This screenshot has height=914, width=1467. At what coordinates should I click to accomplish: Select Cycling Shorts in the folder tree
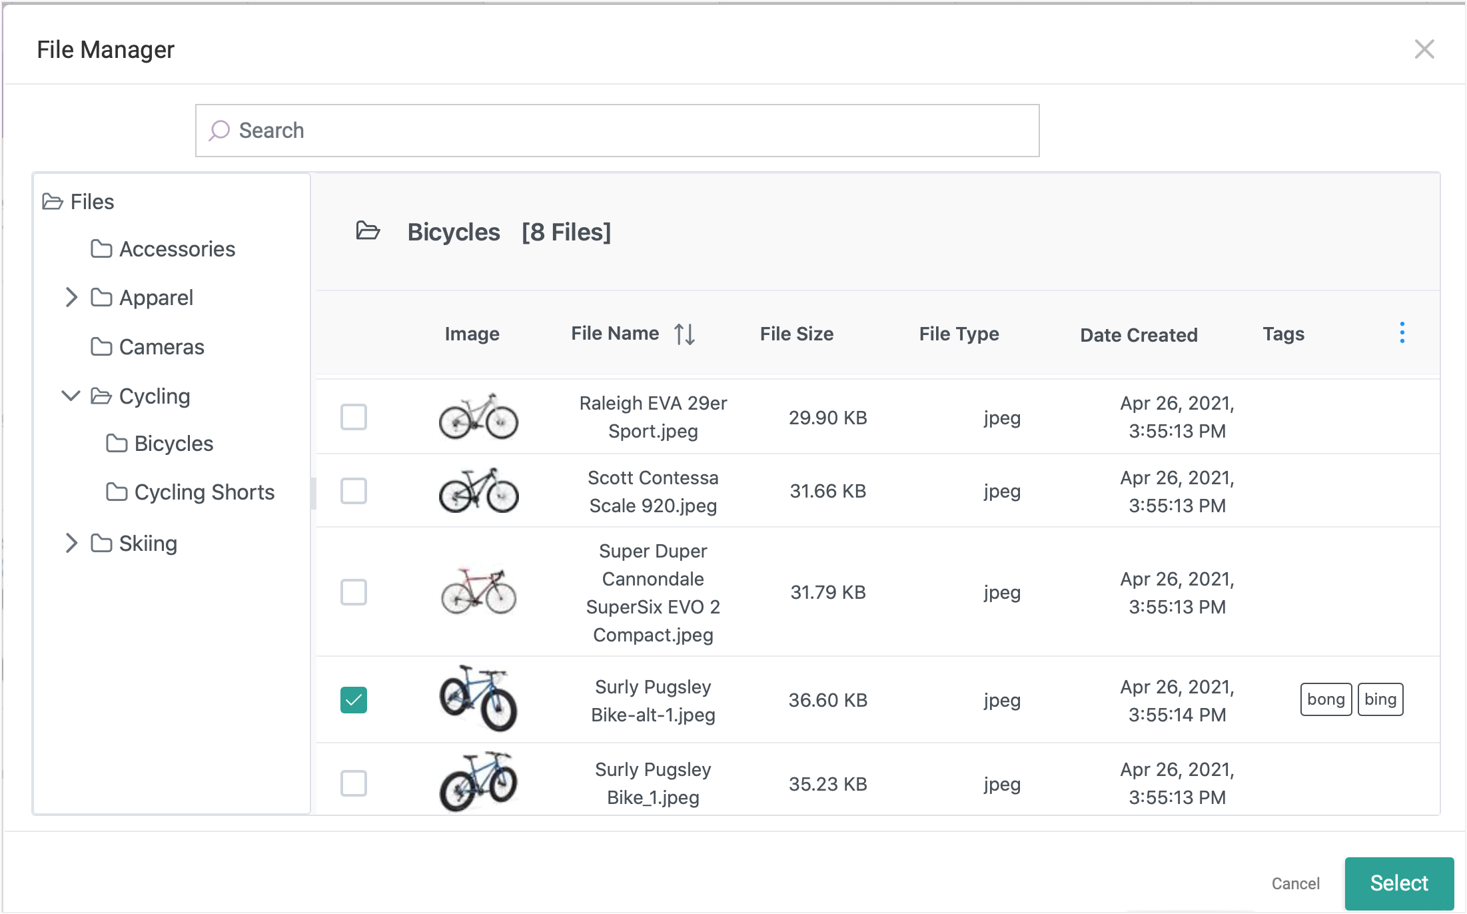click(x=204, y=492)
